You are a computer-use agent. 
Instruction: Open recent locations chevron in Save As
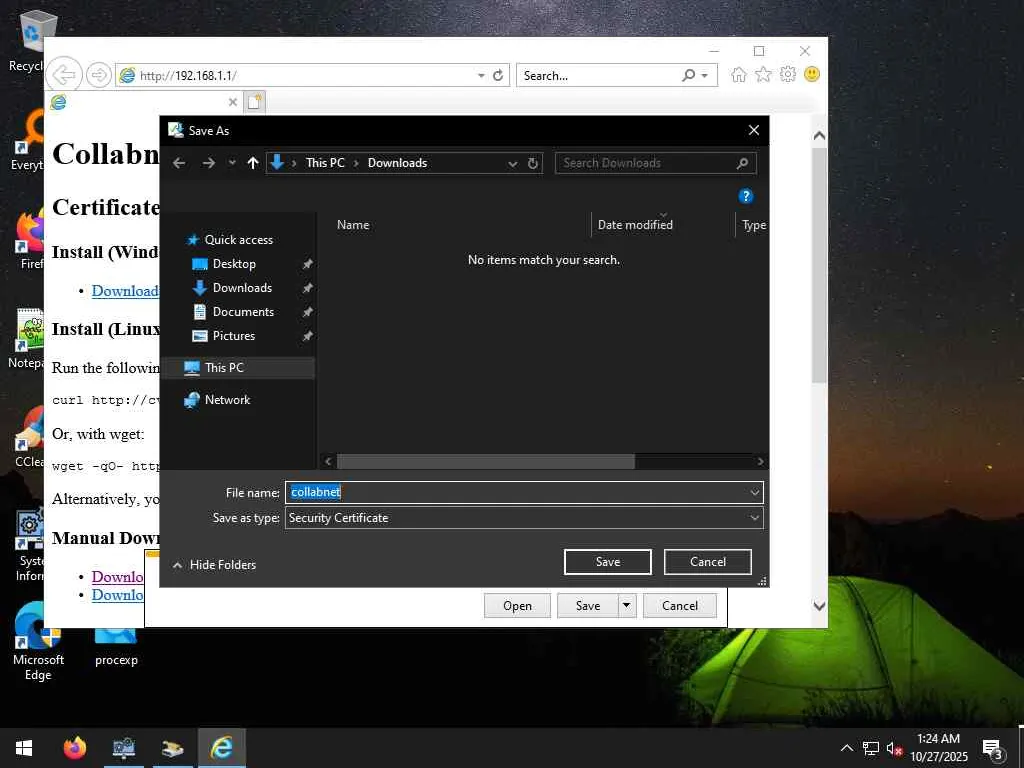coord(232,163)
